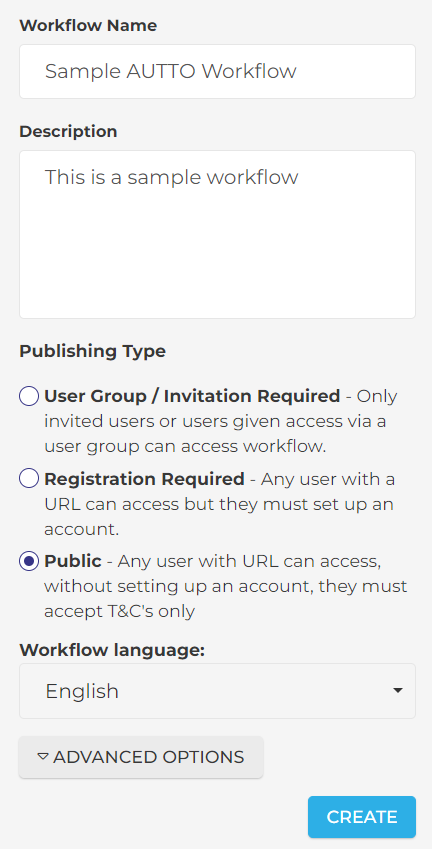Click the "Sample AUTTO Workflow" text

(x=171, y=71)
